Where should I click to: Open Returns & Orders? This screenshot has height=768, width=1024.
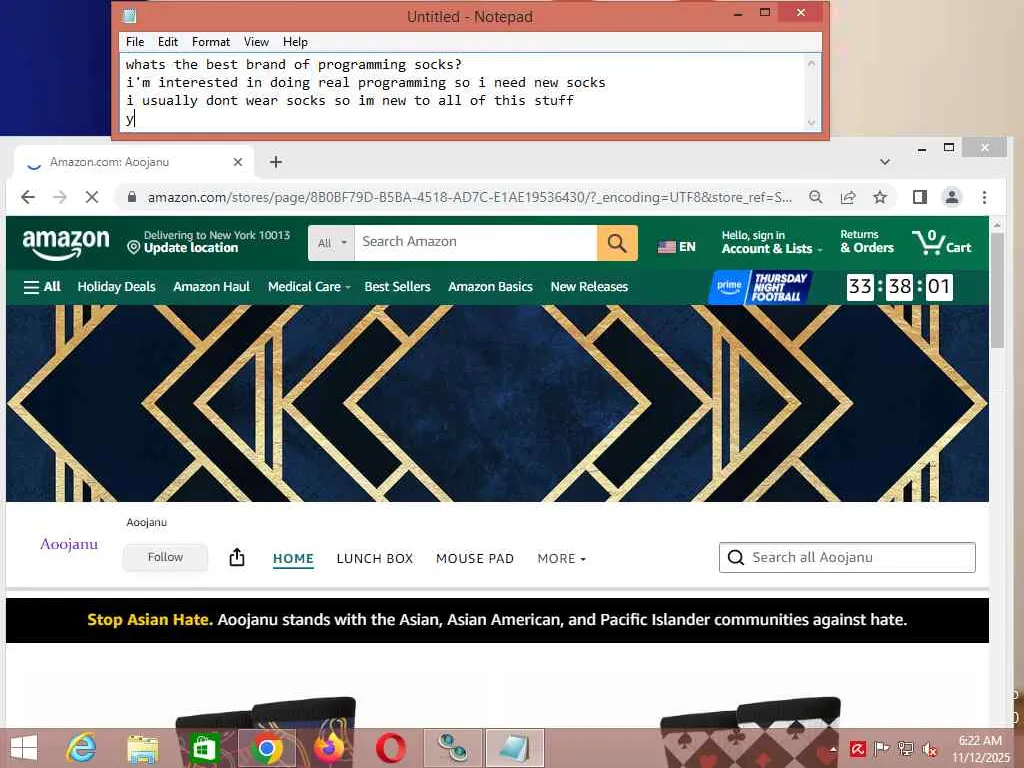(x=867, y=242)
